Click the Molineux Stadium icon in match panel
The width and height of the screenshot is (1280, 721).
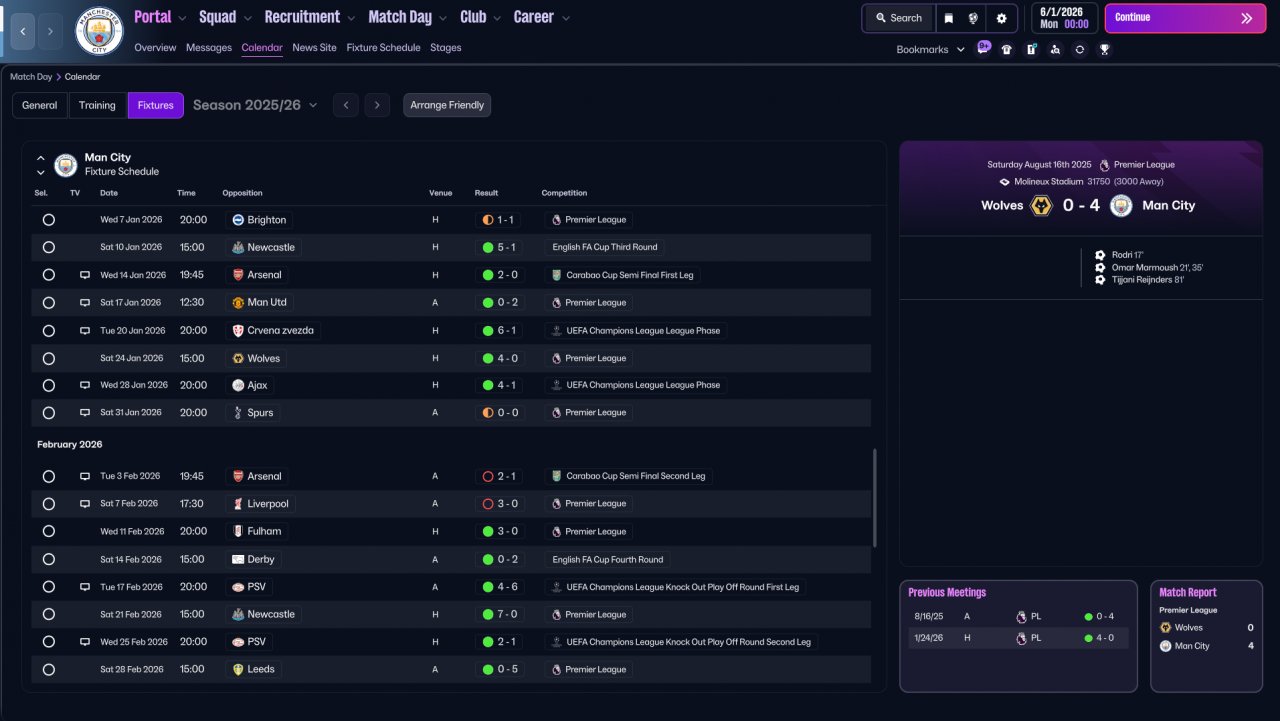pos(1004,182)
